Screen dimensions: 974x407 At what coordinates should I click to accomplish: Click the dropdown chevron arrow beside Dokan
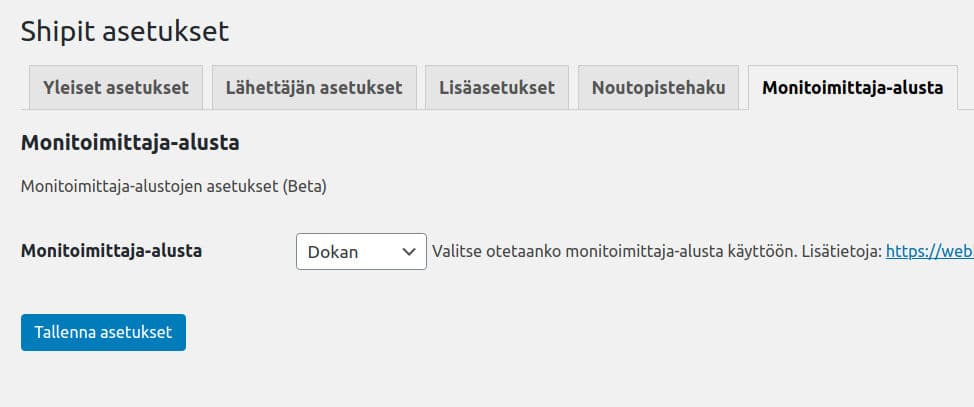click(x=408, y=252)
